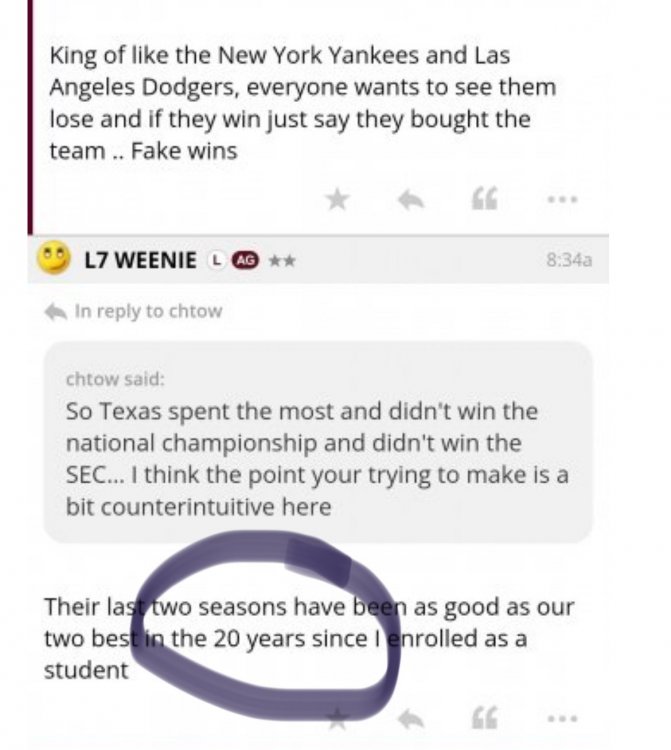Reply to L7 WEENIE's post

point(409,716)
